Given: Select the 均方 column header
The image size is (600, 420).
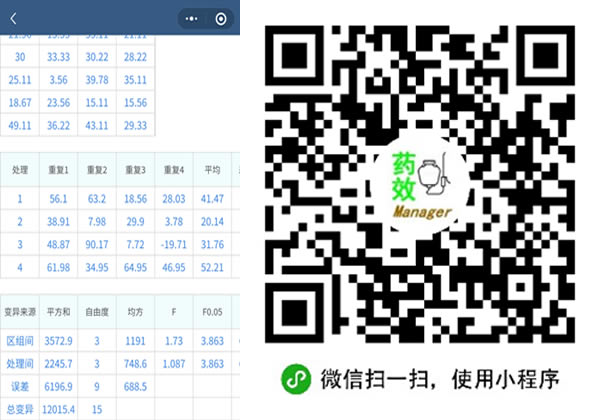Looking at the screenshot, I should click(135, 312).
